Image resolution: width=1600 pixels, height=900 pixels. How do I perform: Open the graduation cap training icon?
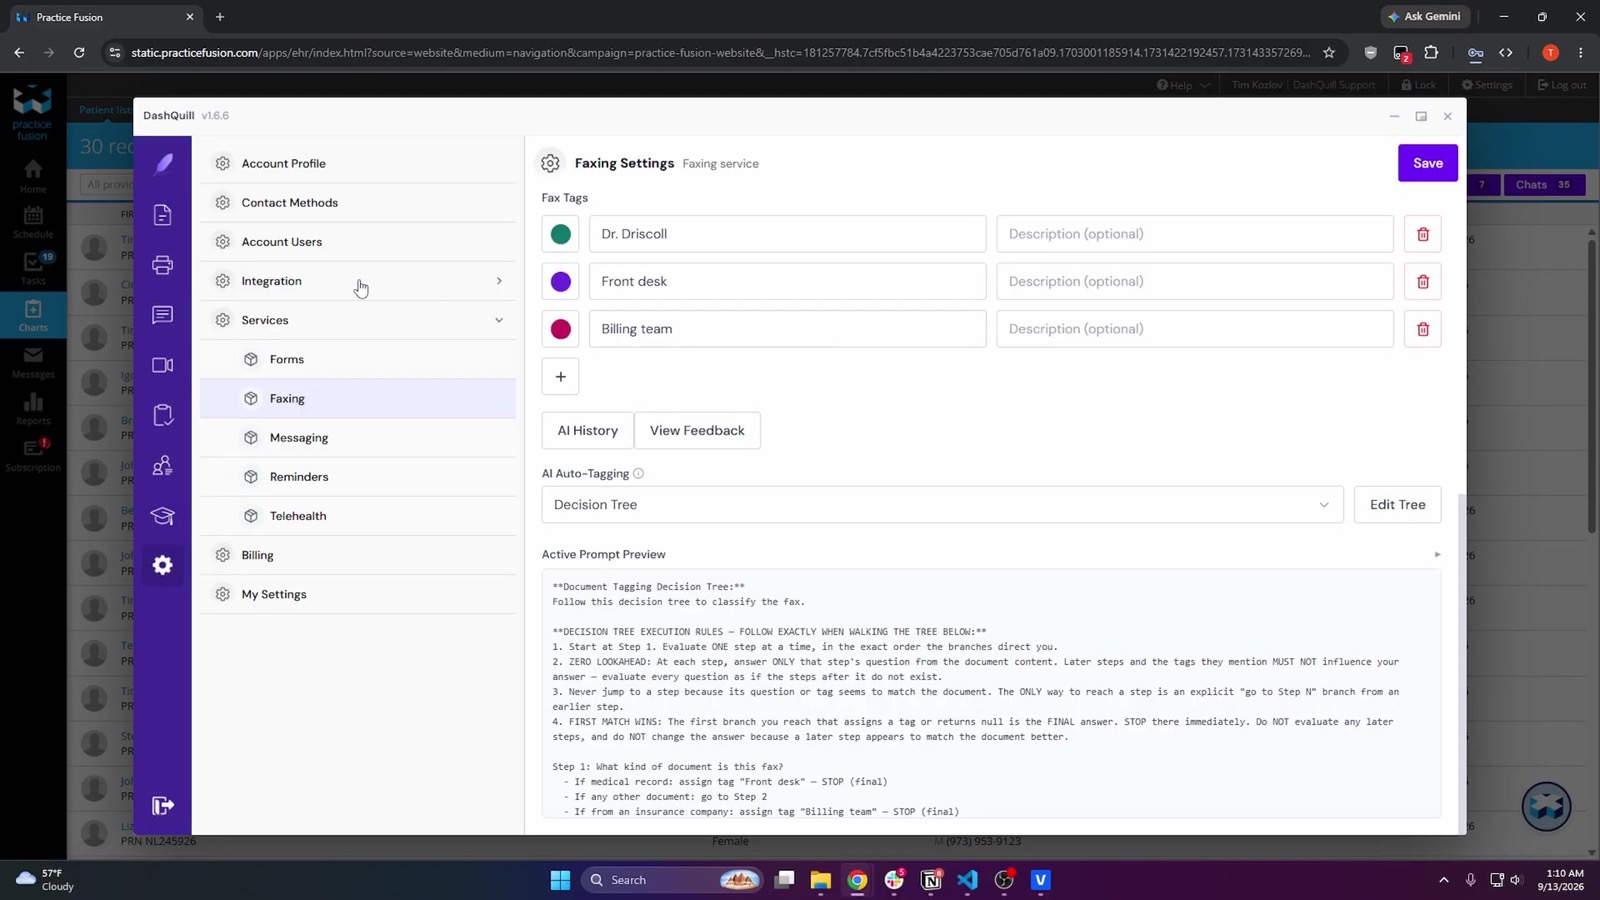pos(163,515)
